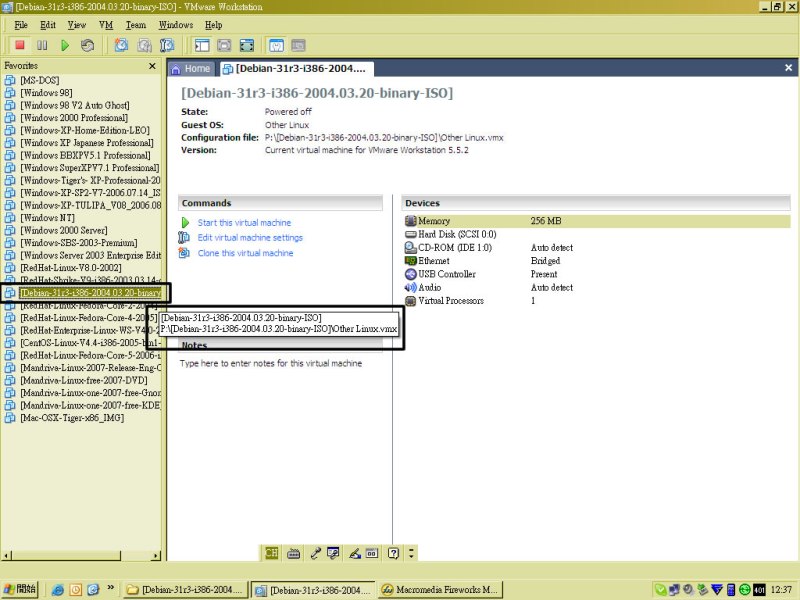Open the Edit menu

(48, 25)
